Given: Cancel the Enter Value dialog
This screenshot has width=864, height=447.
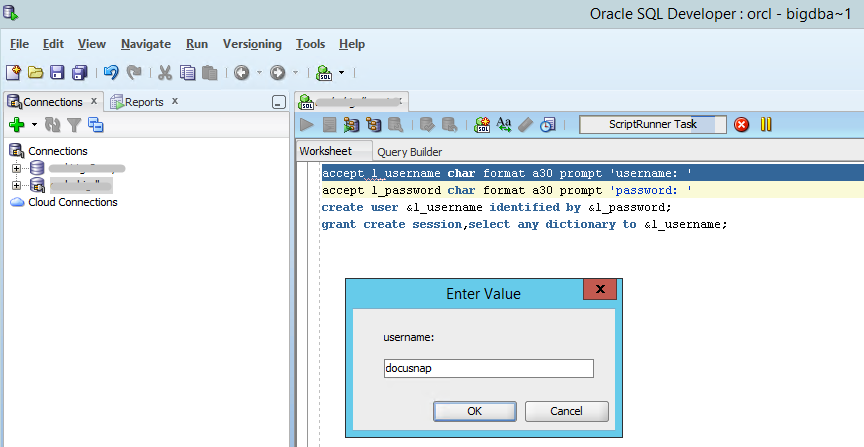Looking at the screenshot, I should pos(566,411).
